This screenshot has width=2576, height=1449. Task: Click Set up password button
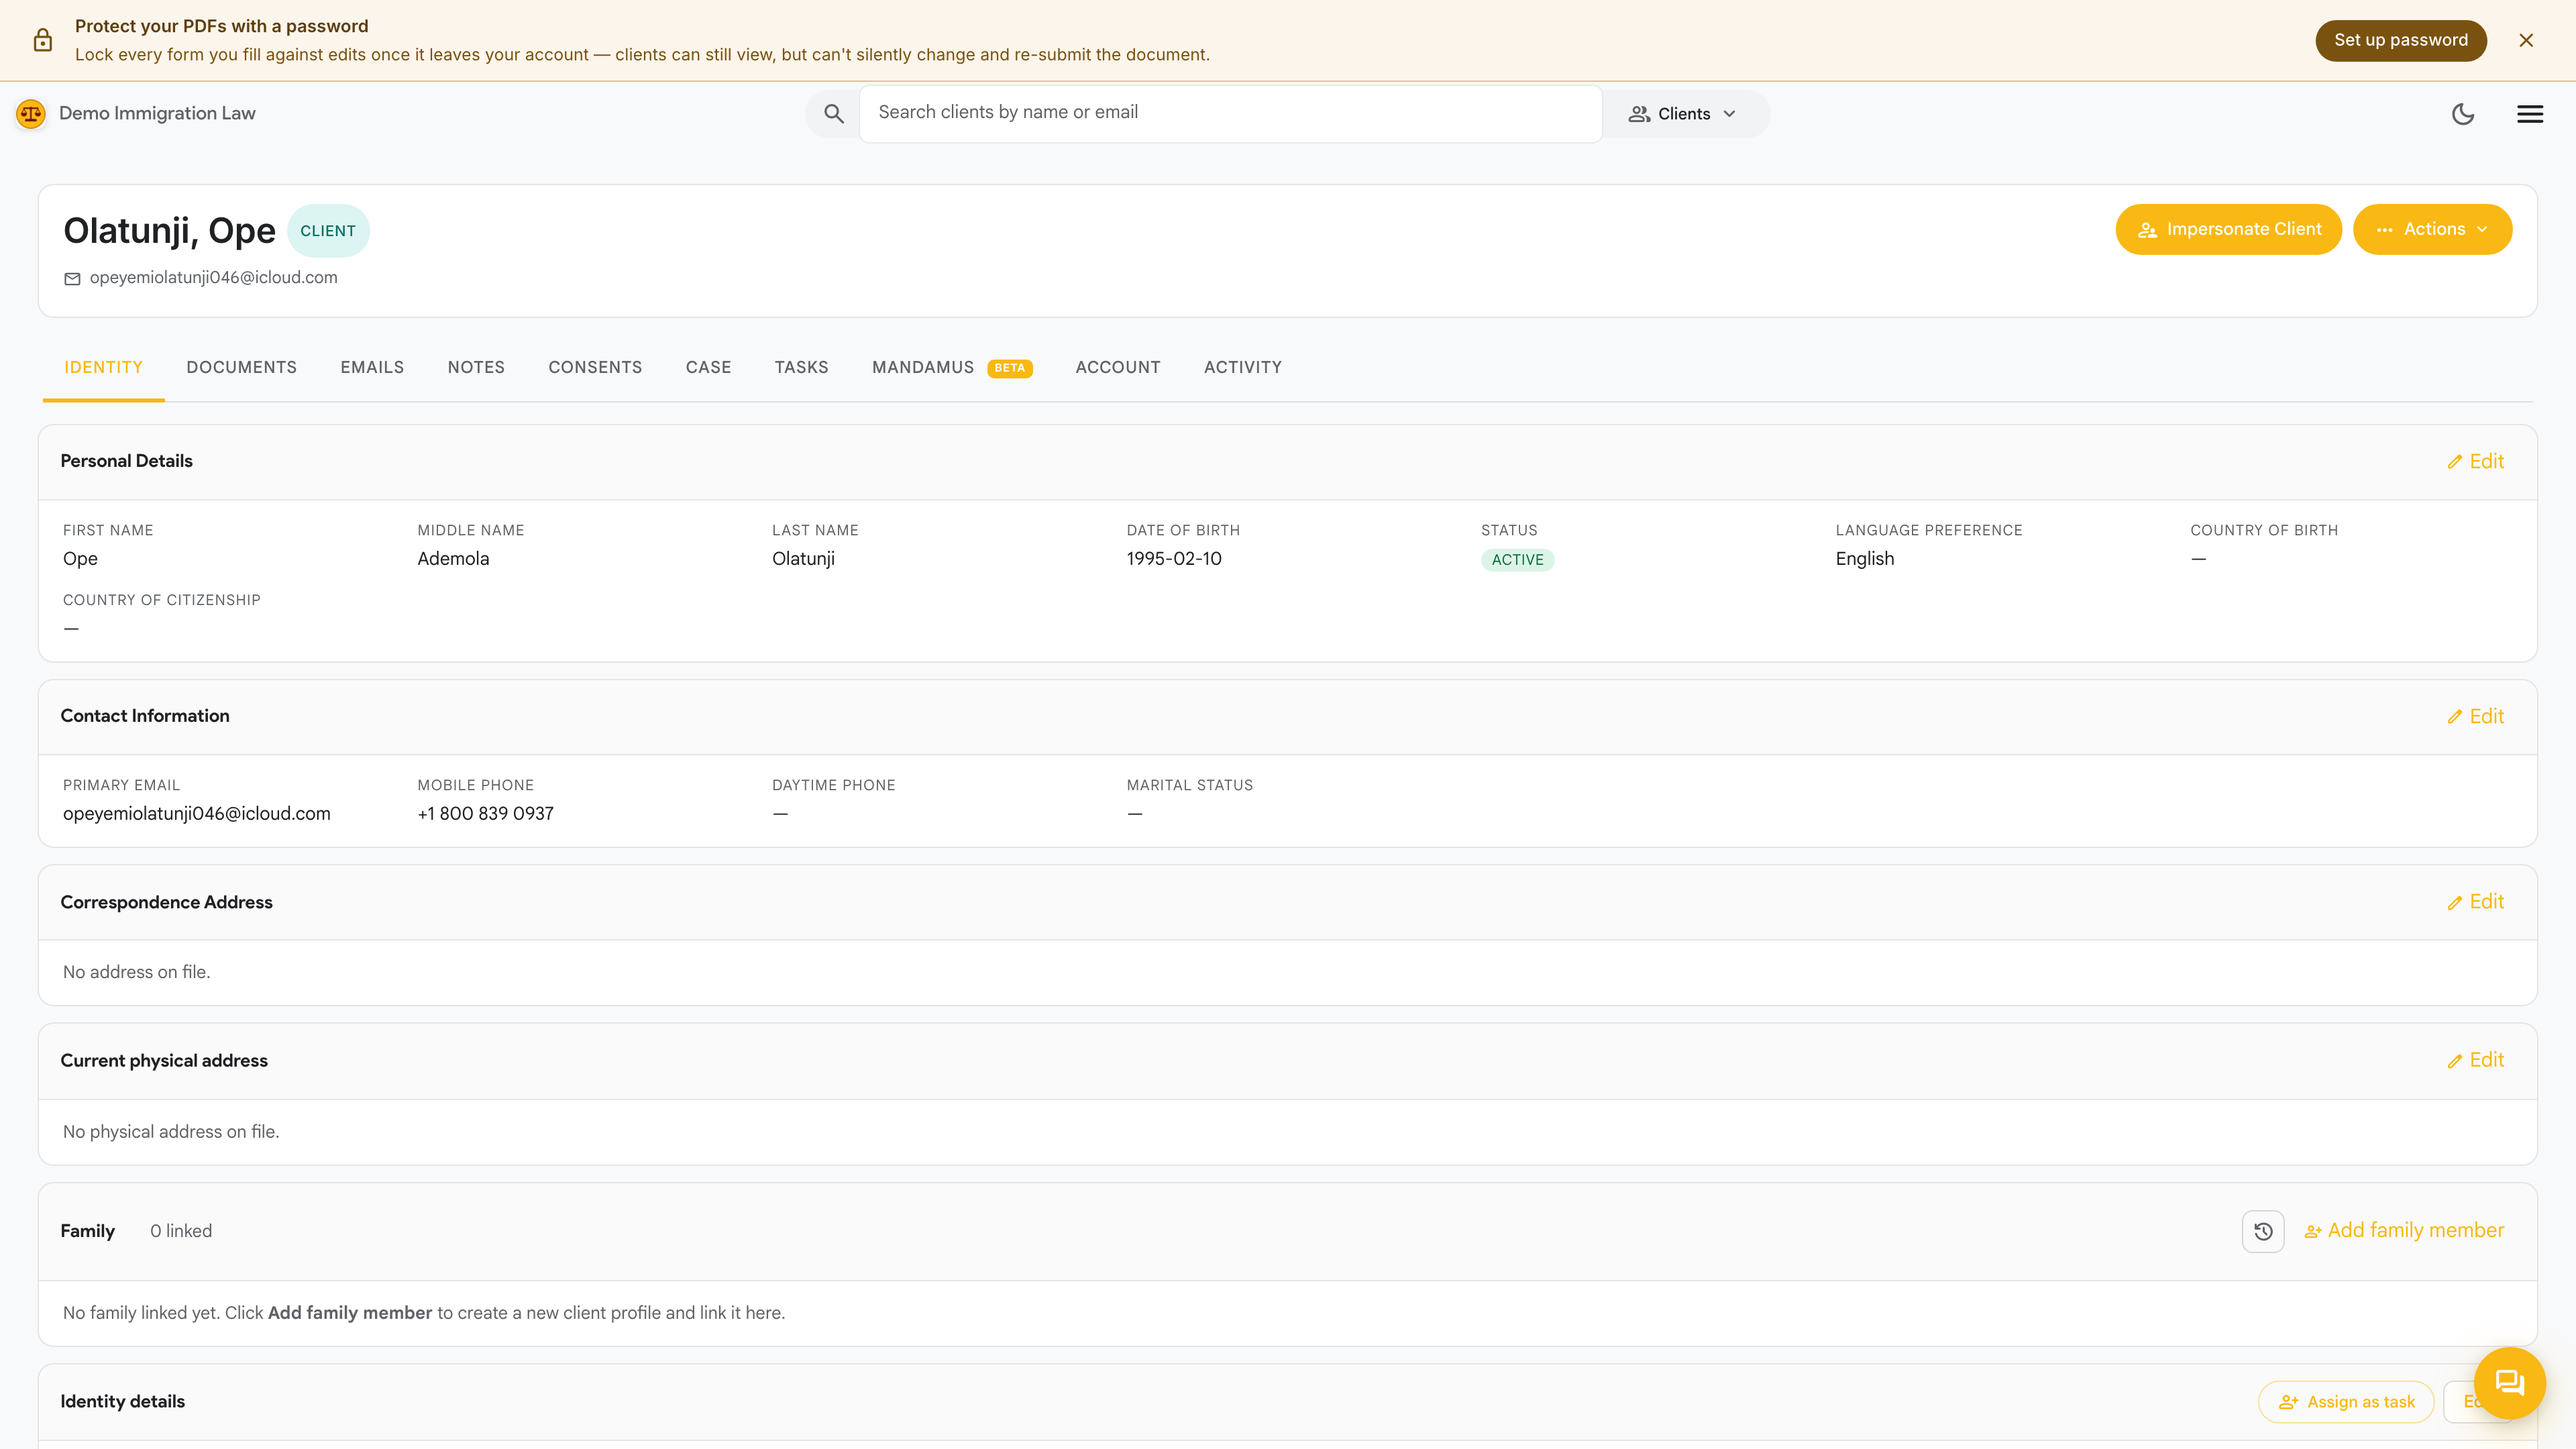coord(2401,40)
